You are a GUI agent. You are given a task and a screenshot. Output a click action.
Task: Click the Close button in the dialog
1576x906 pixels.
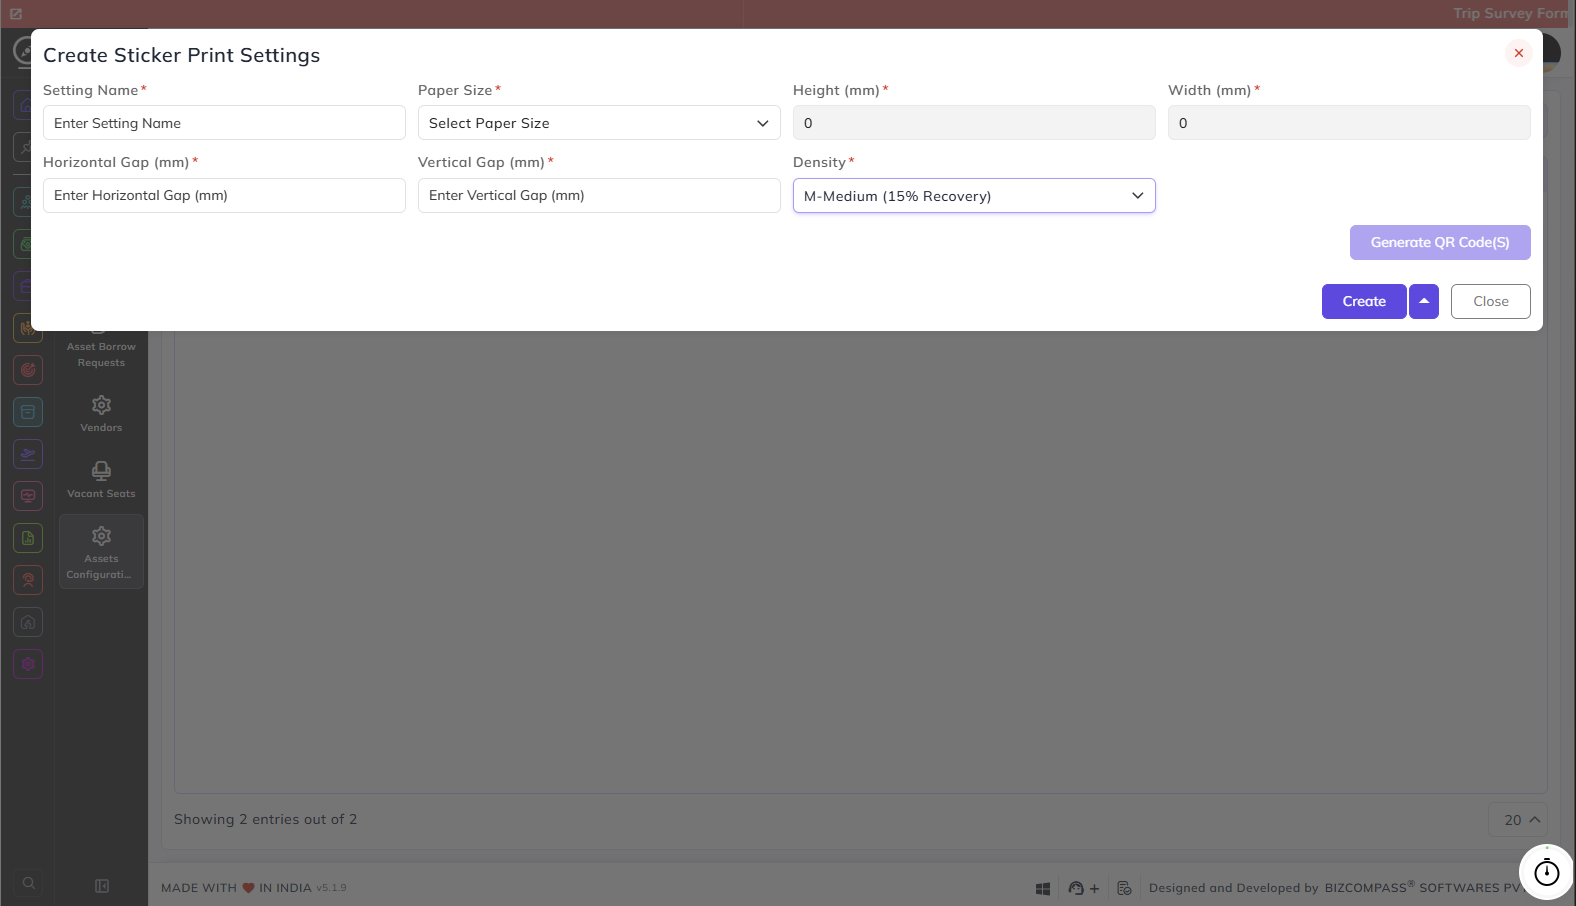[x=1490, y=301]
